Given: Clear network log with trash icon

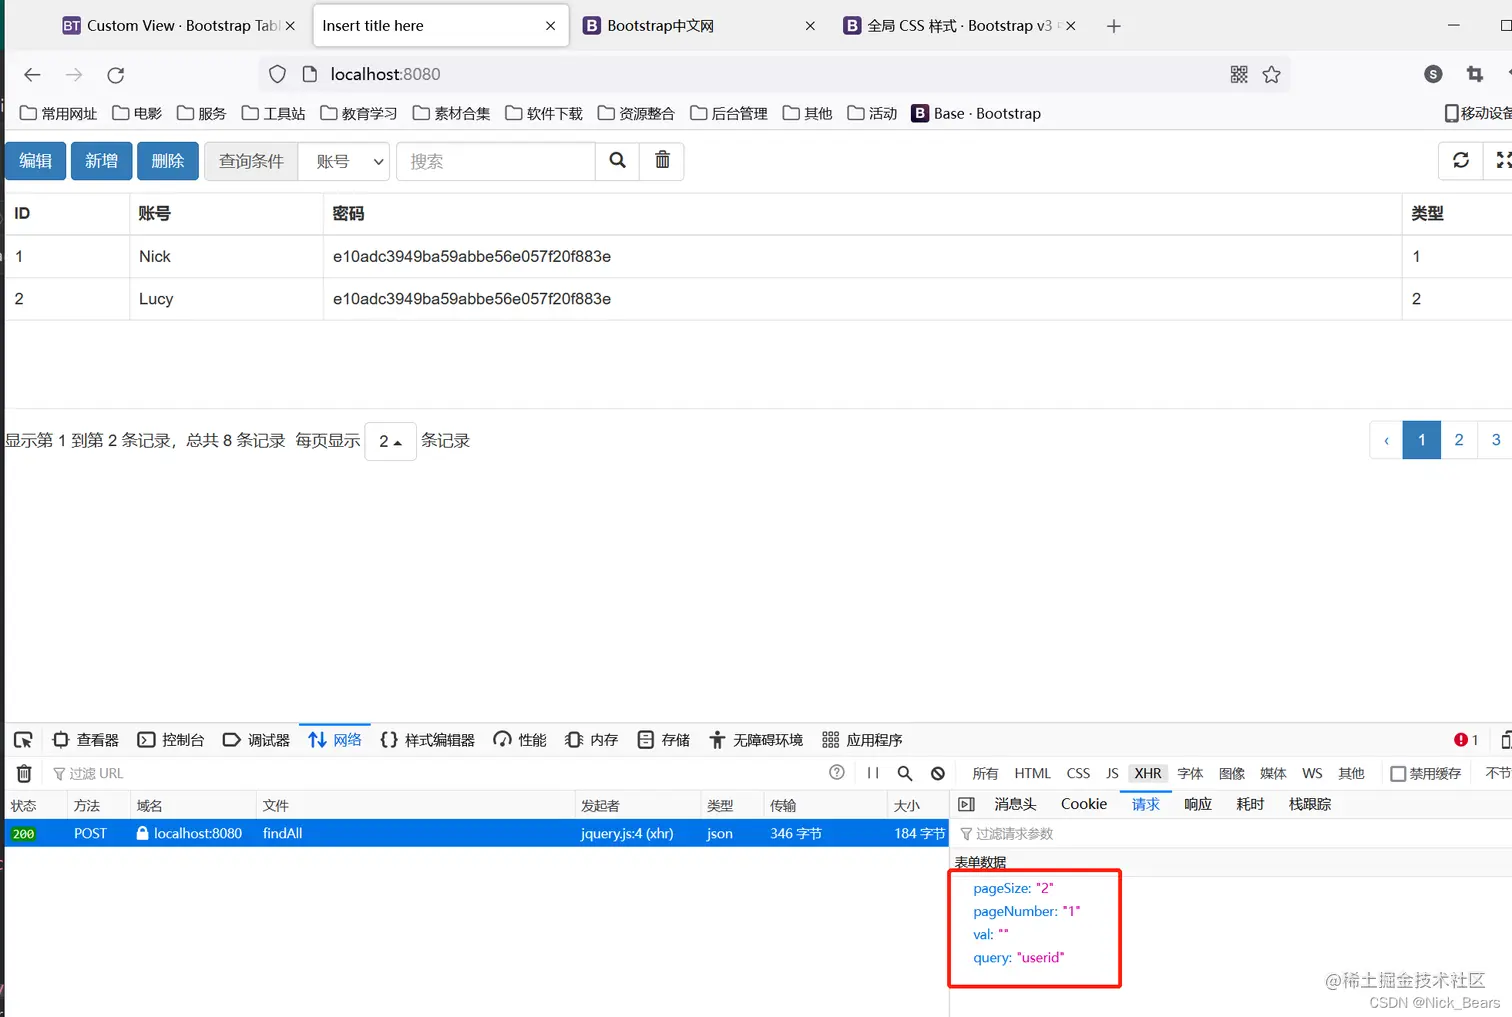Looking at the screenshot, I should tap(24, 773).
